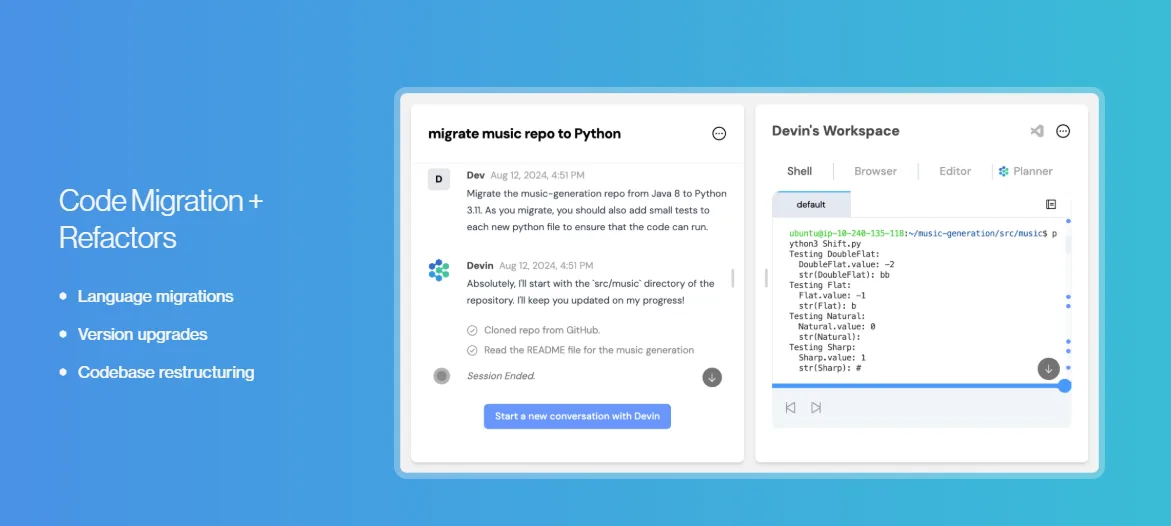
Task: Click the Devin avatar logo in the chat
Action: pyautogui.click(x=439, y=270)
